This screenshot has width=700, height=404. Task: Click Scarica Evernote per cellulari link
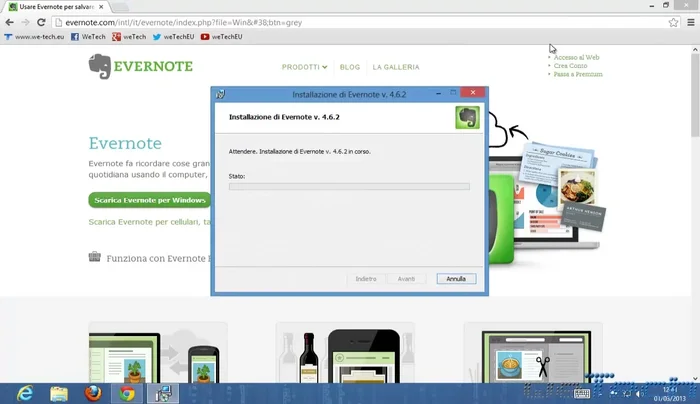[x=150, y=222]
